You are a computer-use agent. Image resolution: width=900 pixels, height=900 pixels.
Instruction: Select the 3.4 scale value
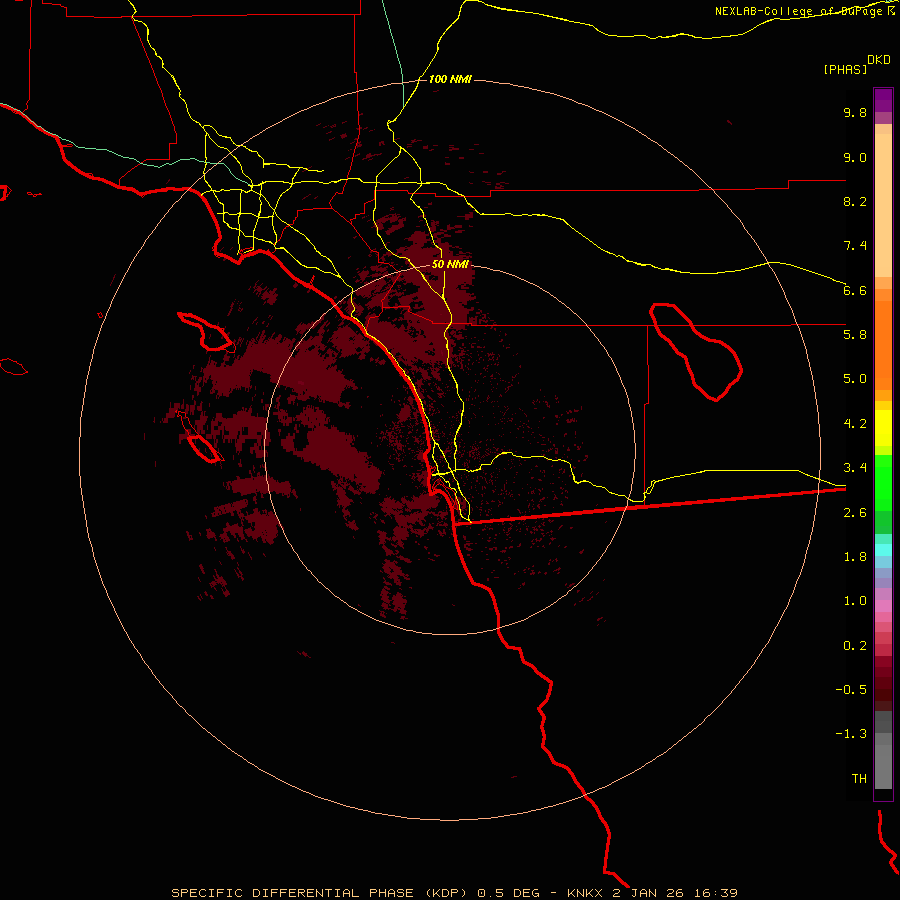click(x=855, y=468)
